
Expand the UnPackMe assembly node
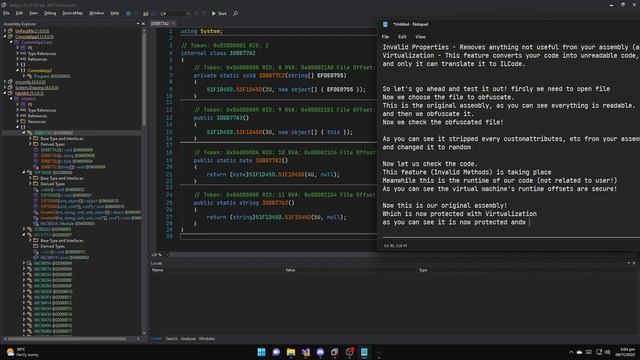[5, 31]
